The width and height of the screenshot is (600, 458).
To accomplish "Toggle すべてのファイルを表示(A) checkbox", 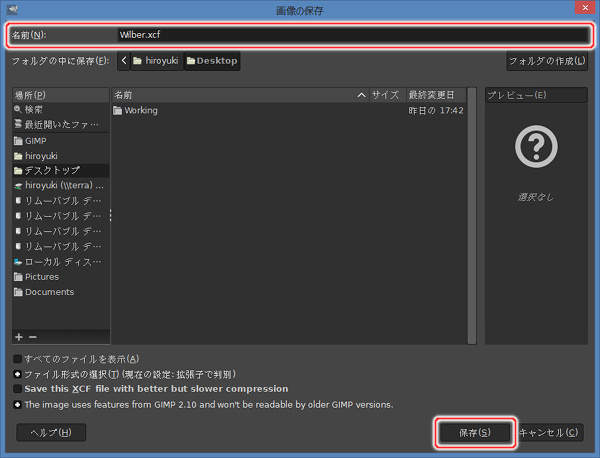I will coord(17,359).
